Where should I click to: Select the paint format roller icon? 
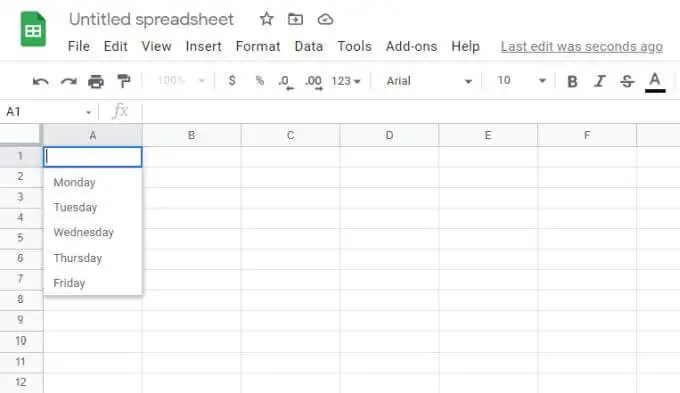point(124,81)
